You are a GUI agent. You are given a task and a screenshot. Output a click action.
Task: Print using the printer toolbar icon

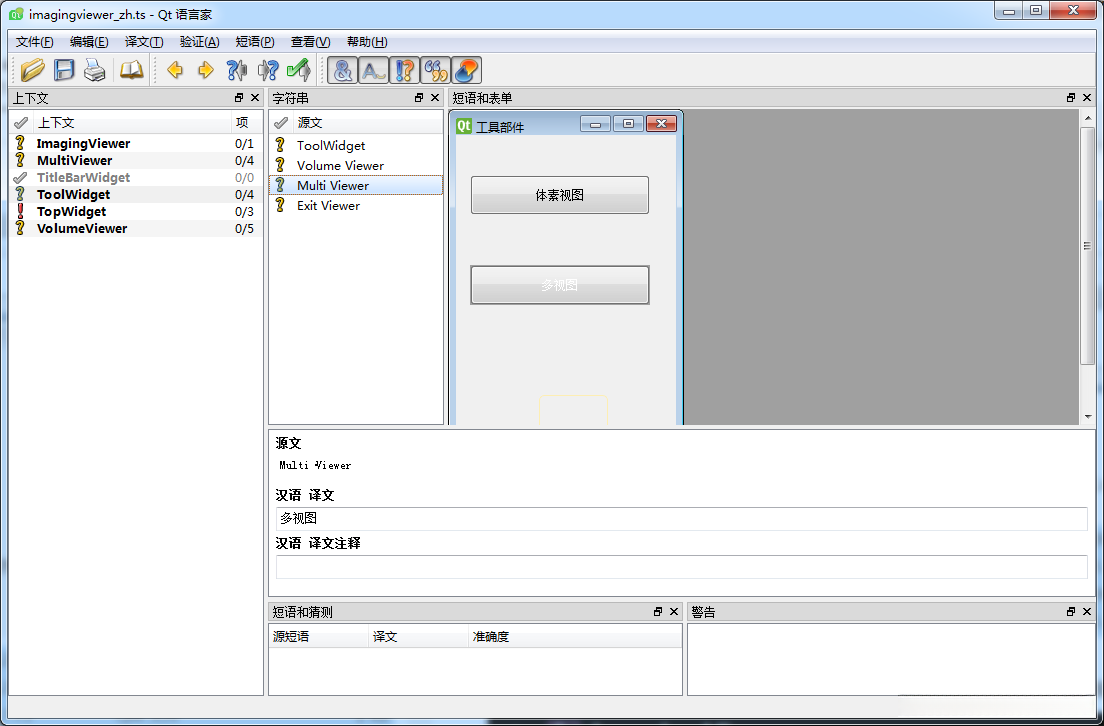(94, 70)
